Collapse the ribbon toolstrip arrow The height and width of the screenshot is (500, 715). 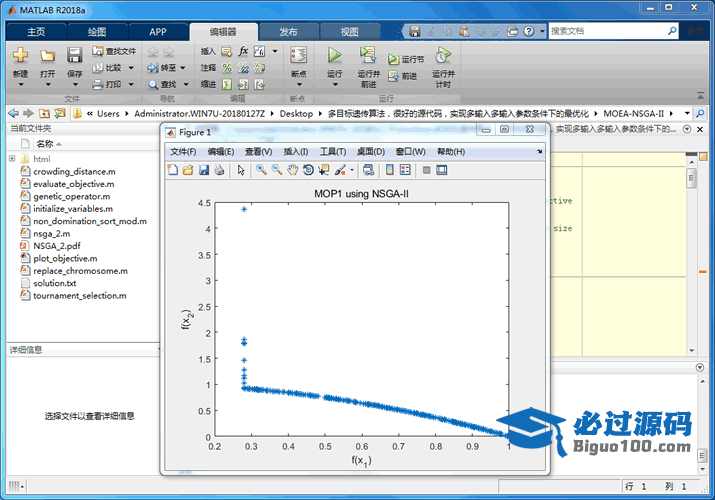[700, 95]
